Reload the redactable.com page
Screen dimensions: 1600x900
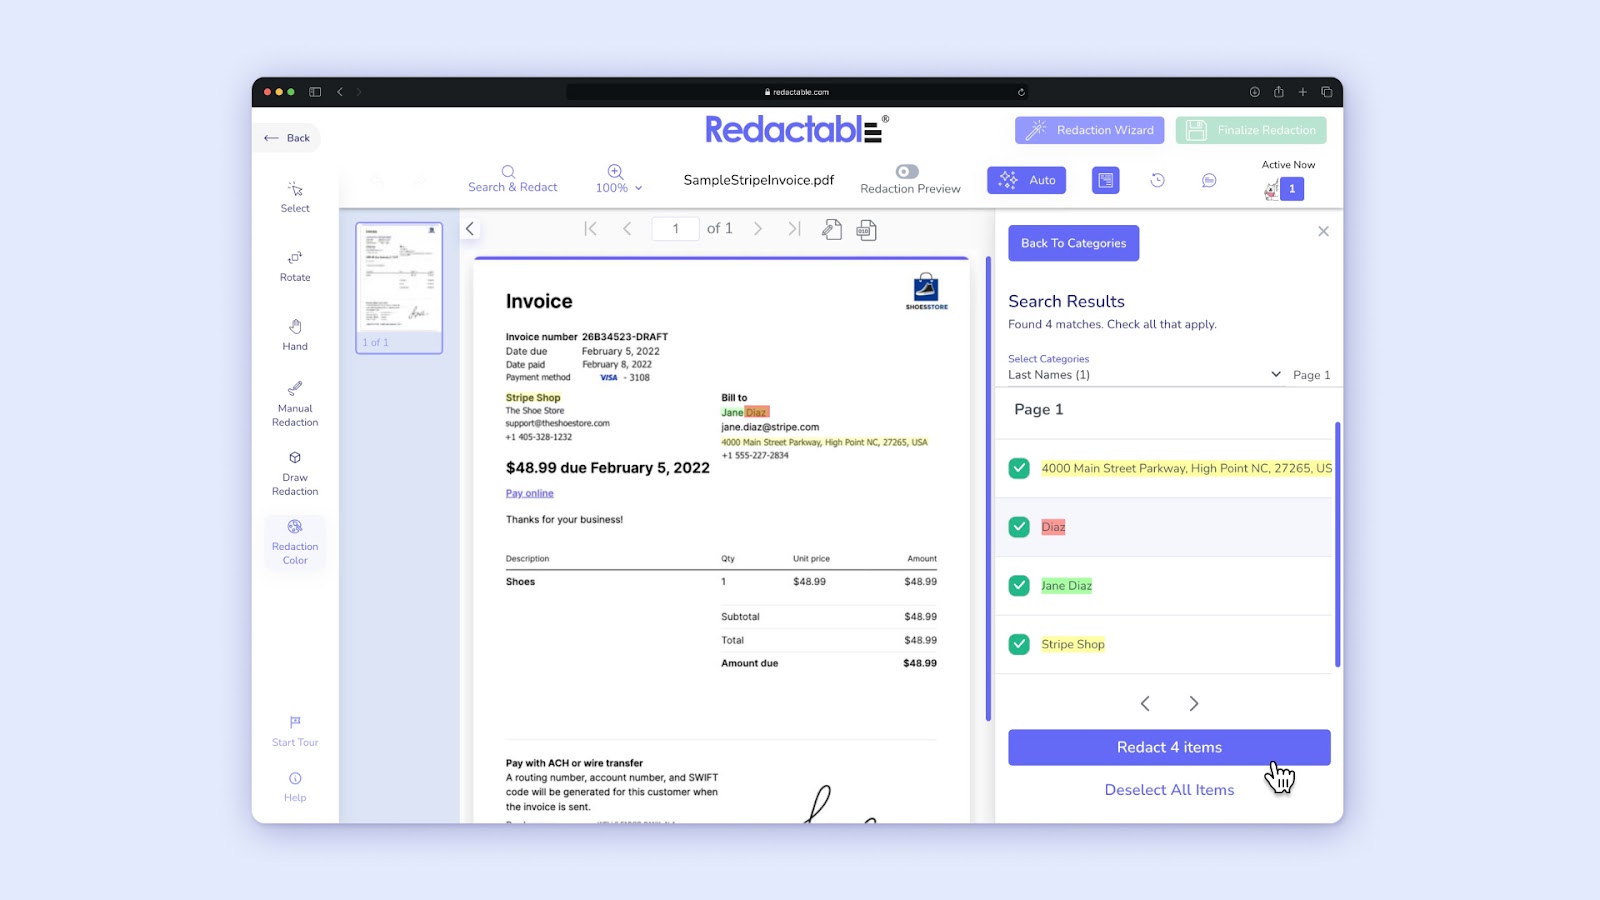click(1021, 92)
